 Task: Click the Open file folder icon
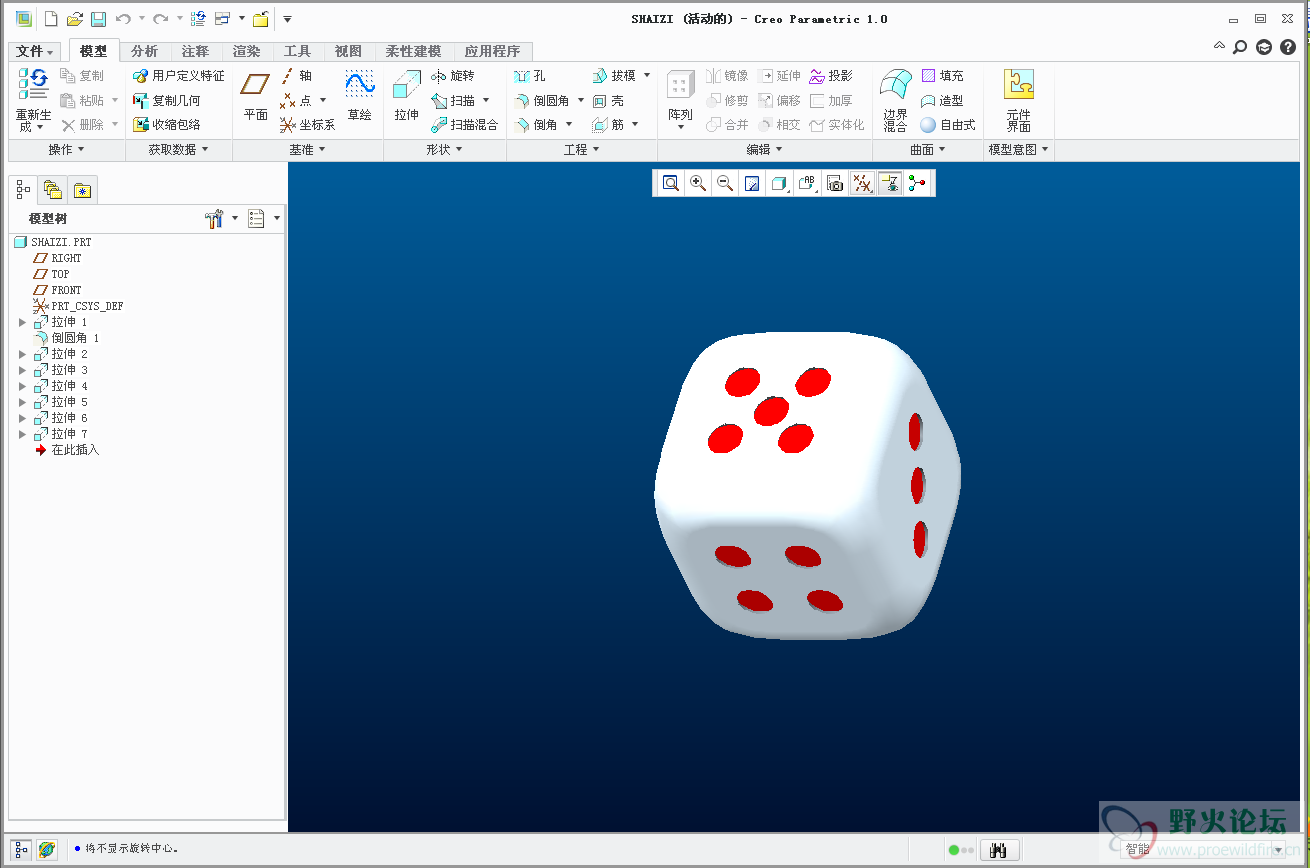pyautogui.click(x=75, y=19)
